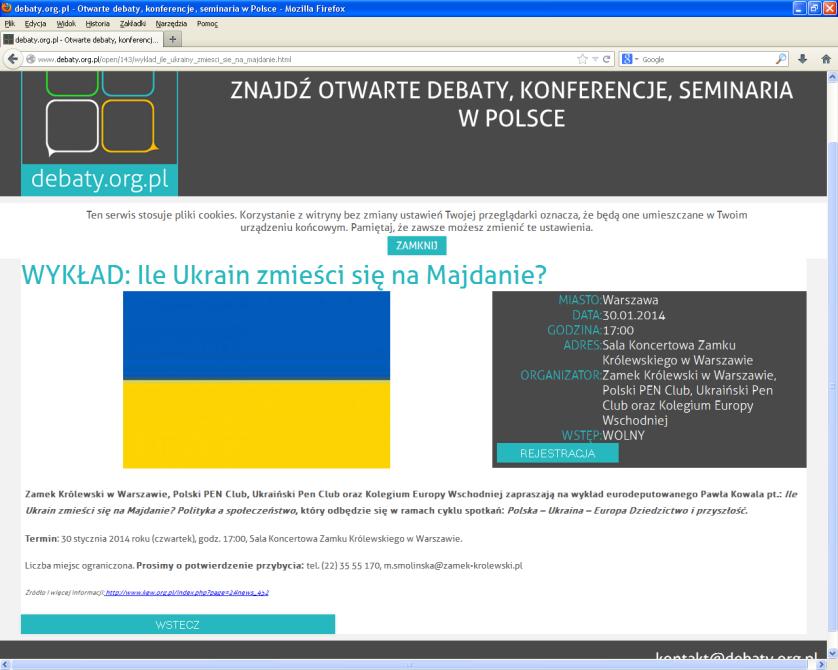838x670 pixels.
Task: Click the Ukrainian flag image
Action: (x=257, y=379)
